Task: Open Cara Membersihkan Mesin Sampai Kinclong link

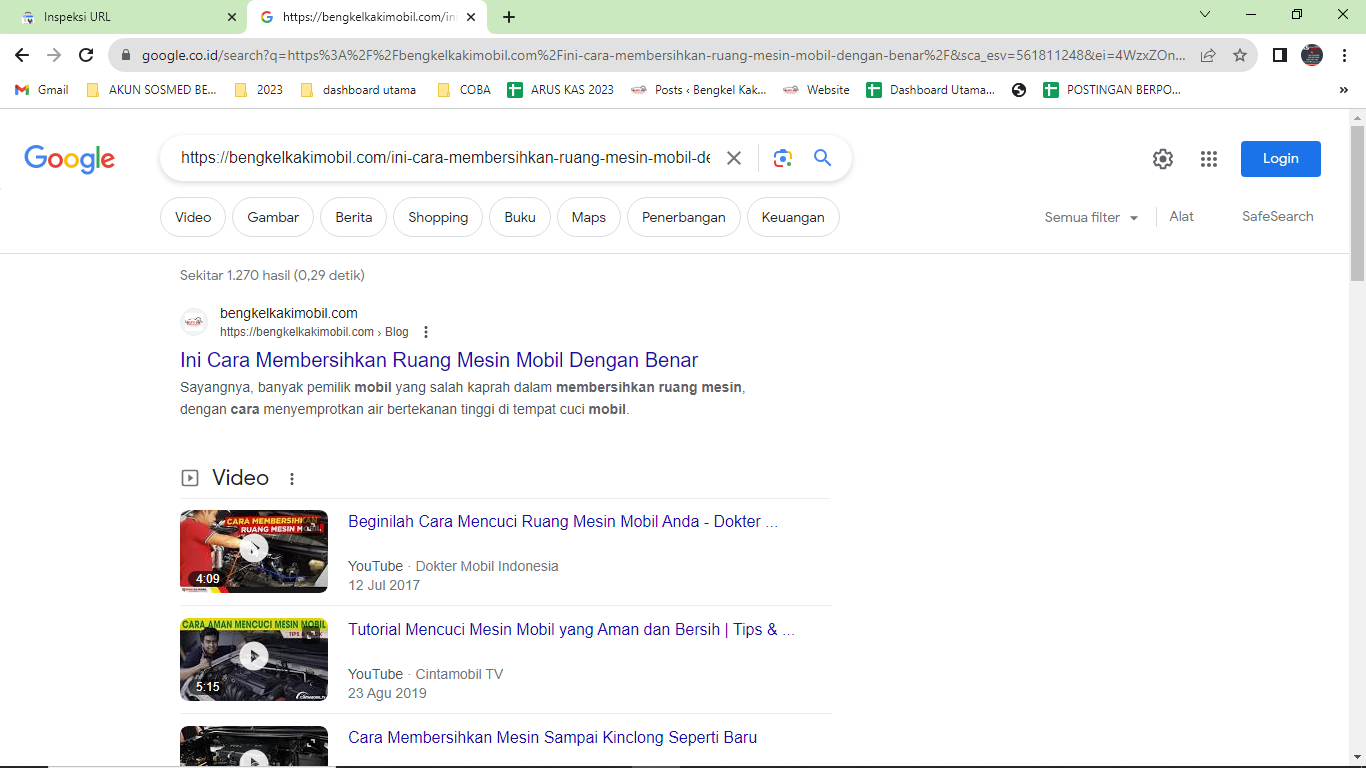Action: click(x=553, y=738)
